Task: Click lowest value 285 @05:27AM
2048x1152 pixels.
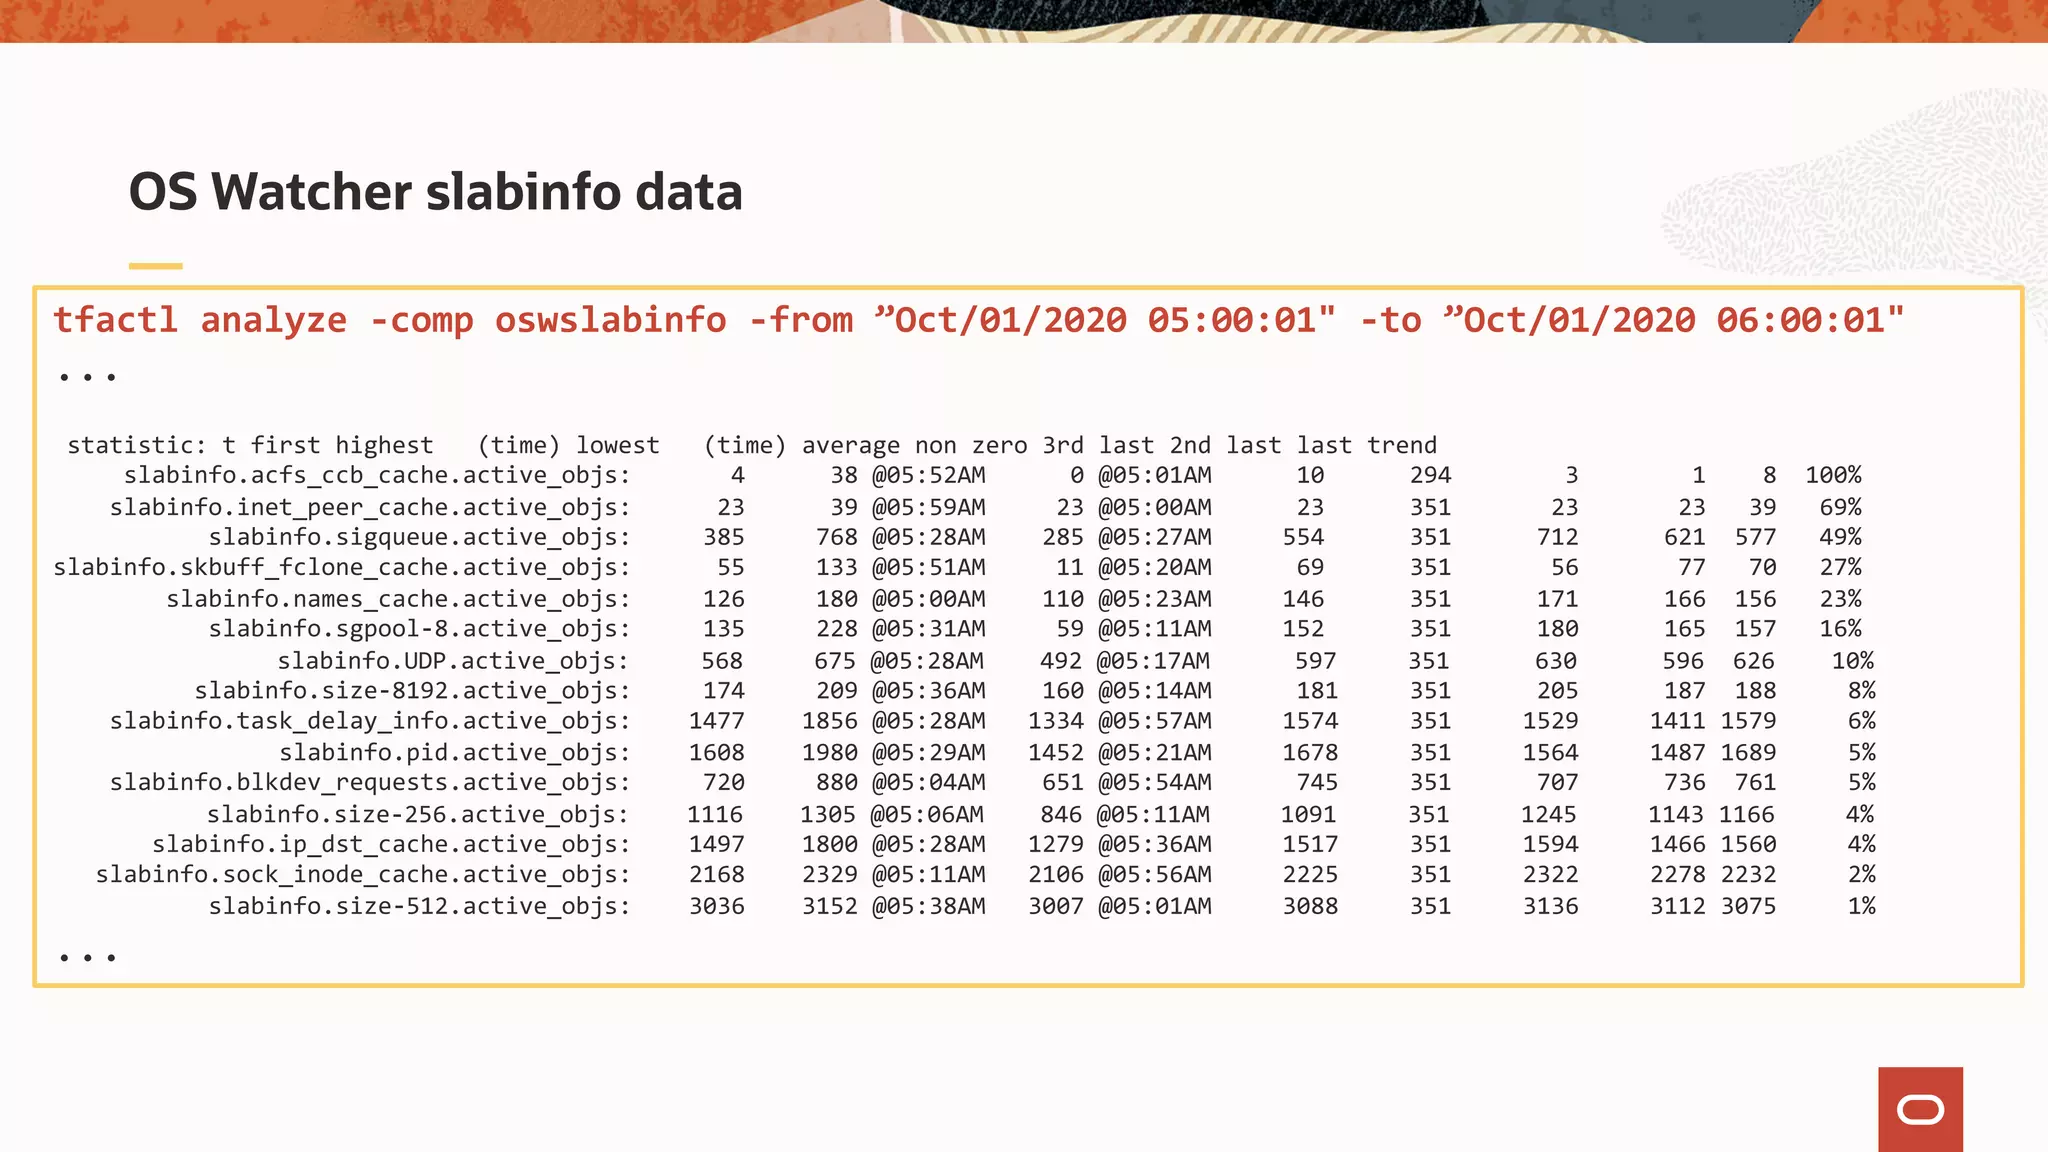Action: pyautogui.click(x=1127, y=537)
